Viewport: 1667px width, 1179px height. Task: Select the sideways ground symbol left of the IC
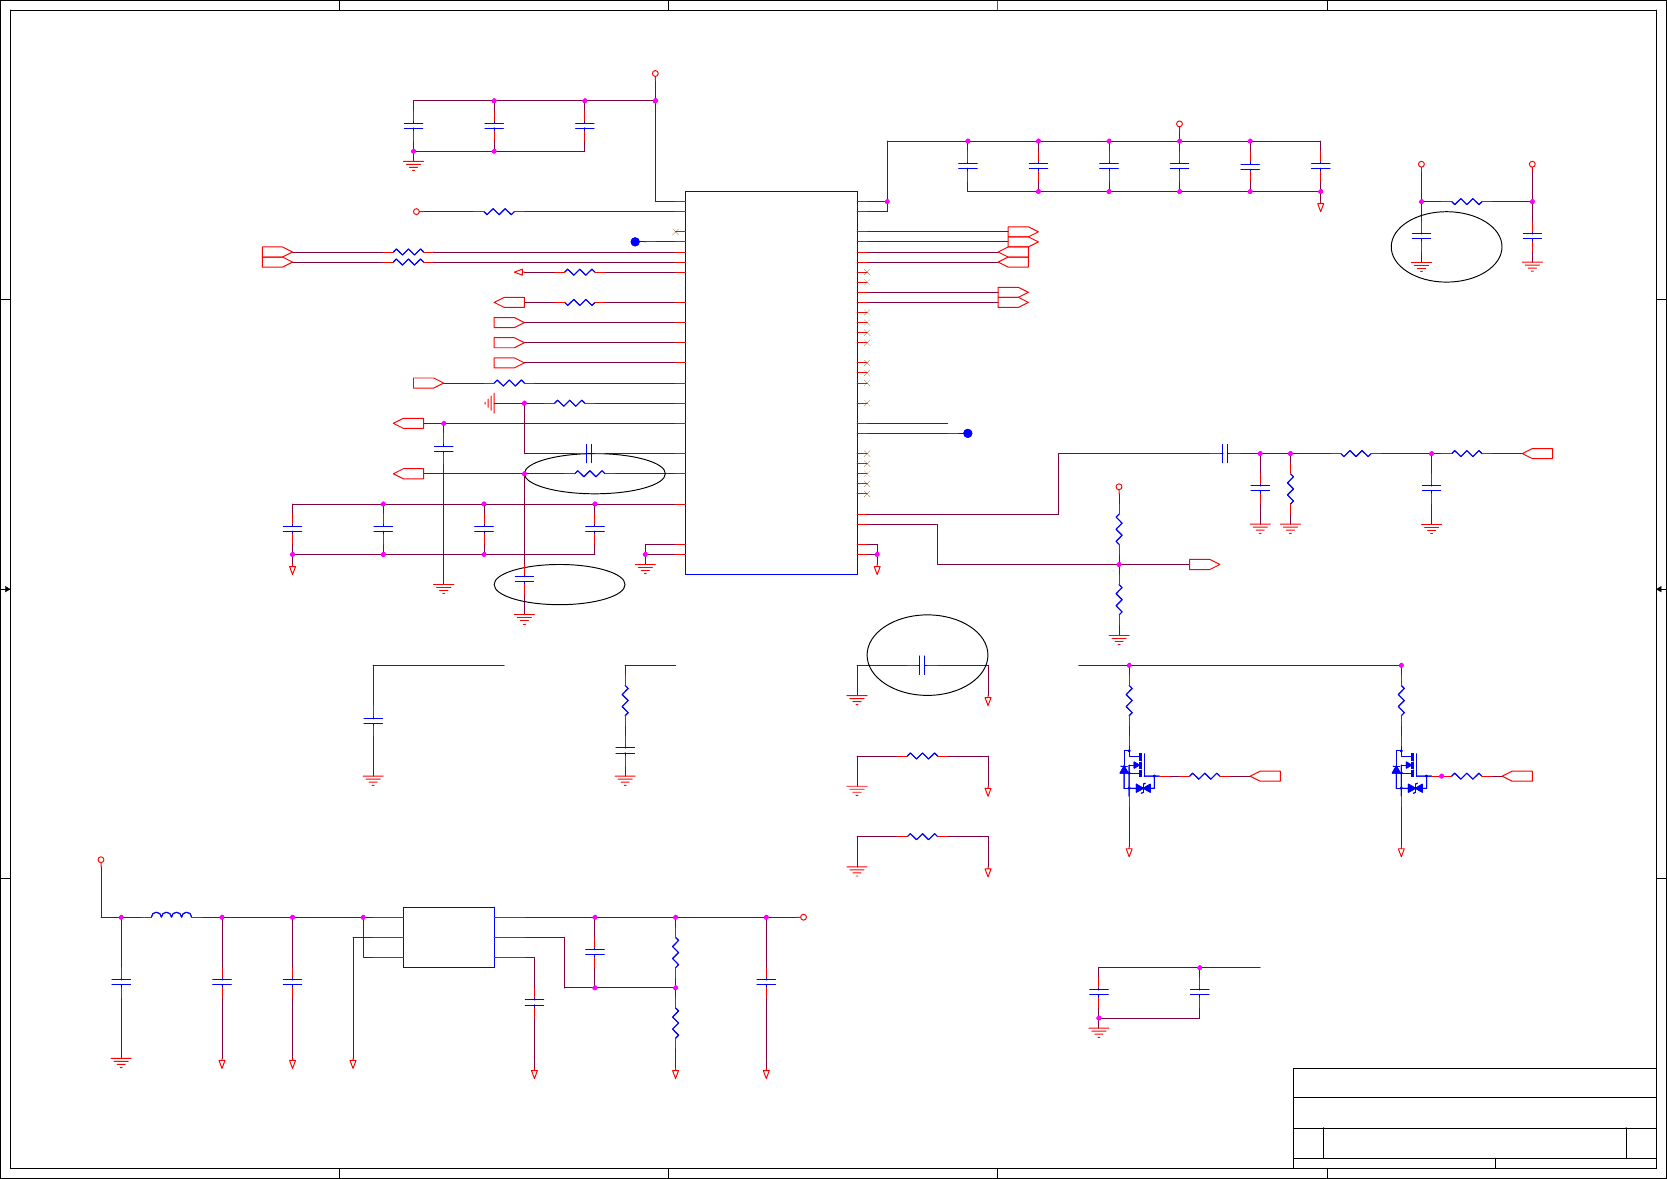tap(490, 403)
